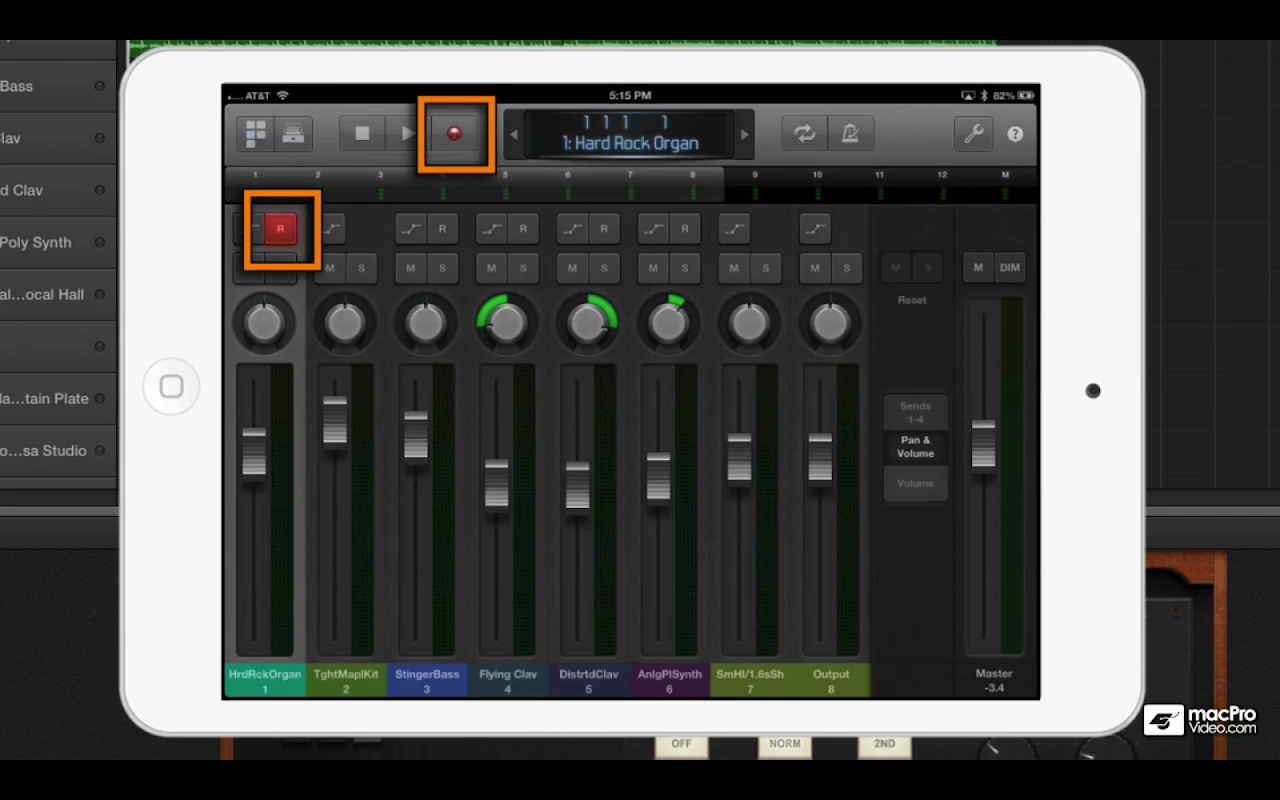Open settings with the wrench icon
Viewport: 1280px width, 800px height.
(973, 133)
